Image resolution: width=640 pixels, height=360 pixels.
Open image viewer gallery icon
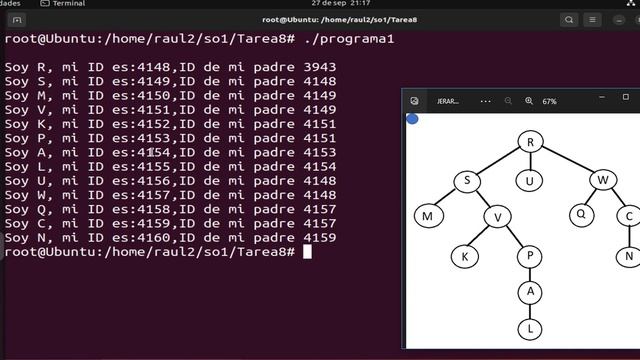pyautogui.click(x=414, y=101)
